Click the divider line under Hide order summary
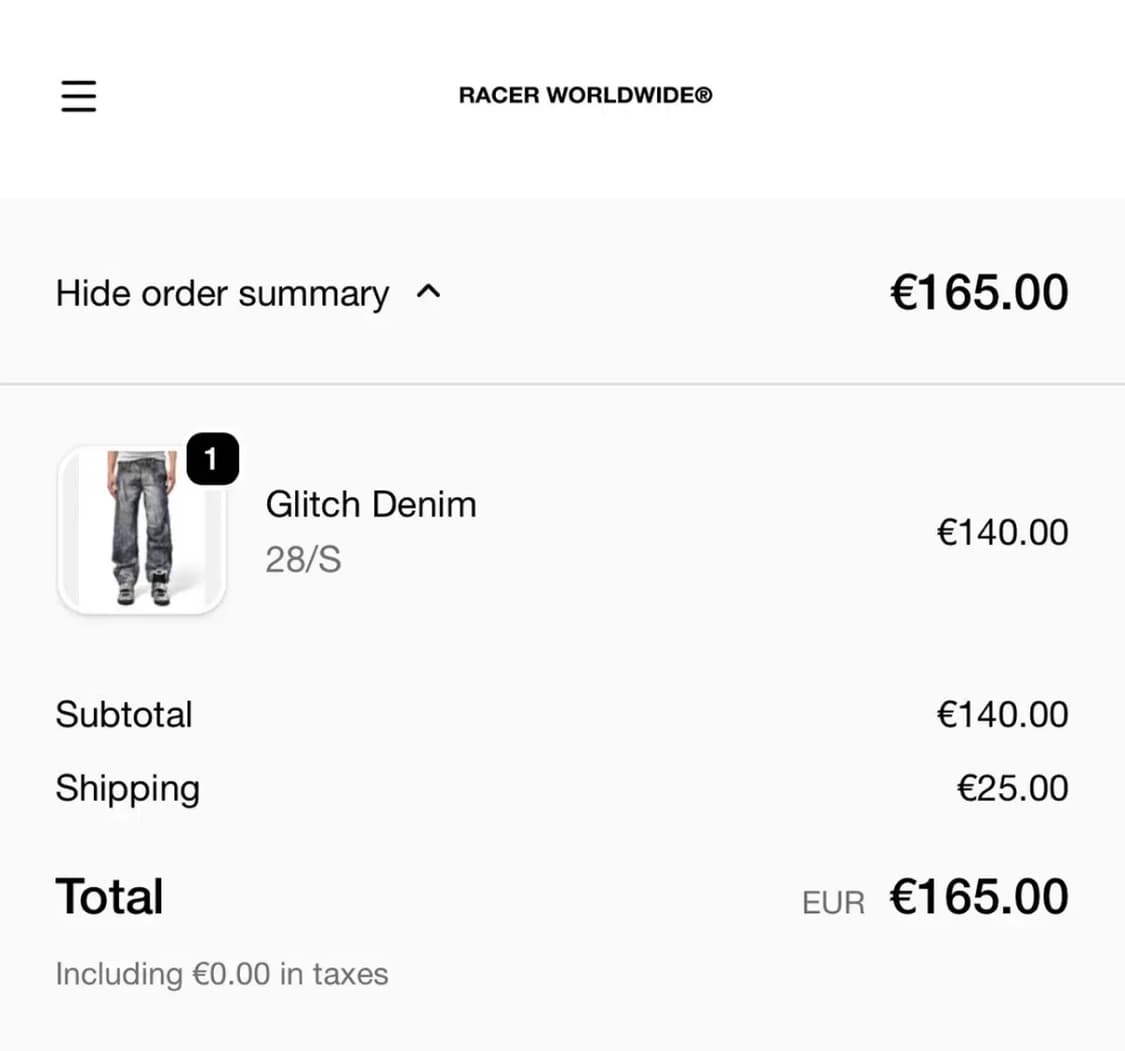Image resolution: width=1125 pixels, height=1051 pixels. tap(562, 384)
